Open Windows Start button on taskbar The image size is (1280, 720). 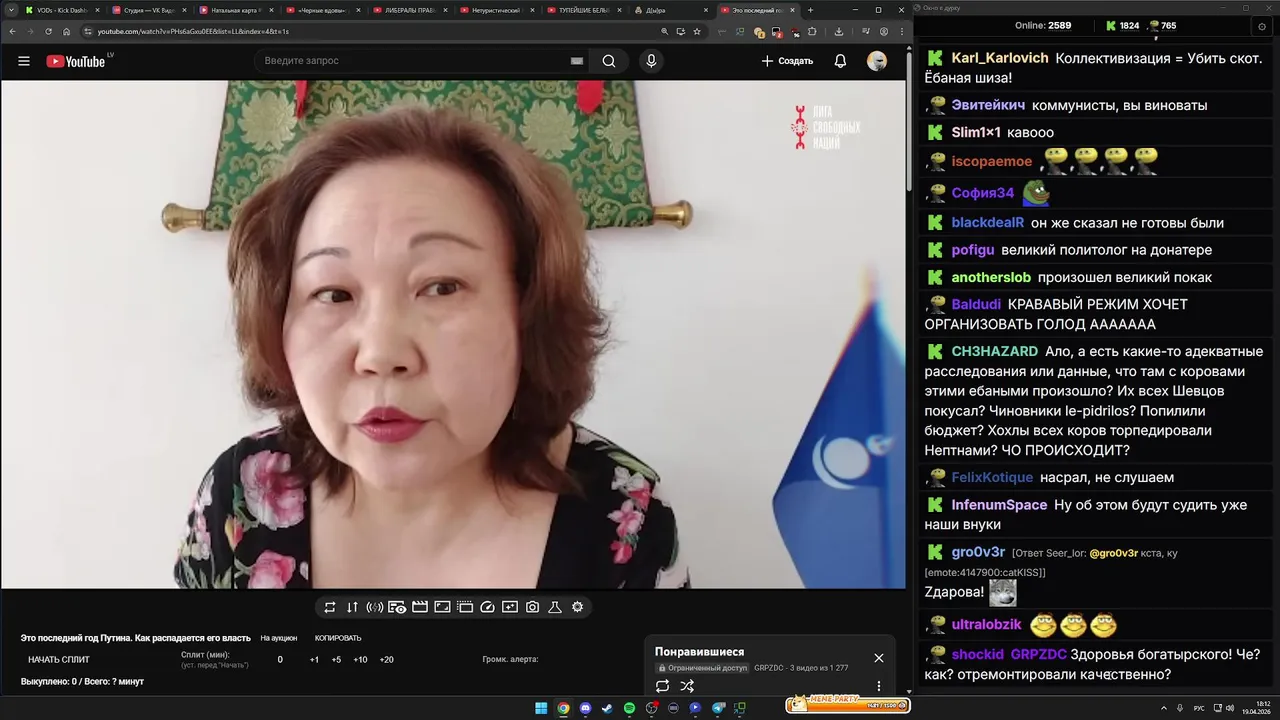(x=541, y=708)
